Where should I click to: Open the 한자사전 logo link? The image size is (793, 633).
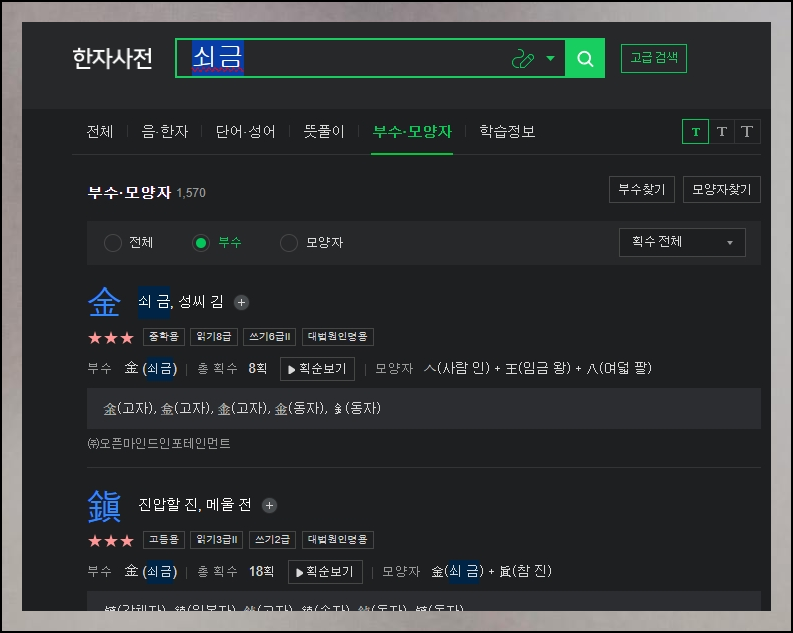pos(112,58)
